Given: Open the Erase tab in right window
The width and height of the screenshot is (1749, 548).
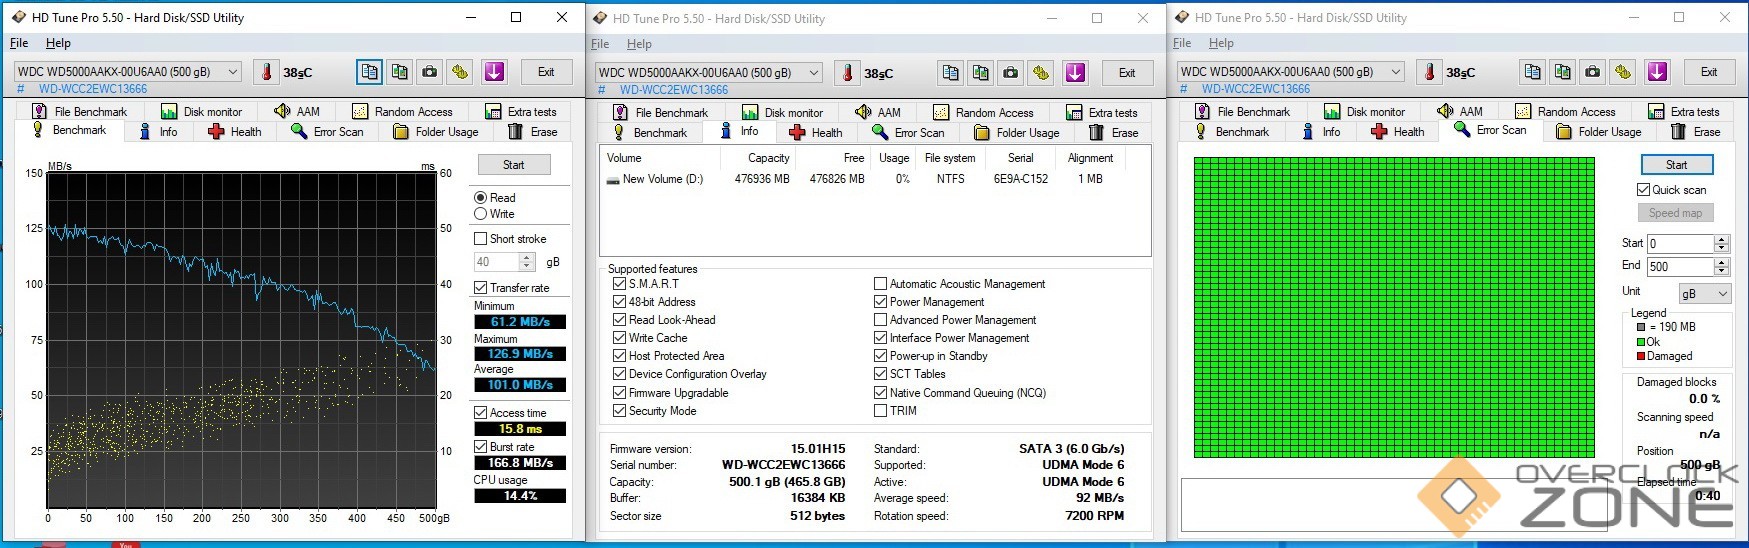Looking at the screenshot, I should tap(1696, 132).
